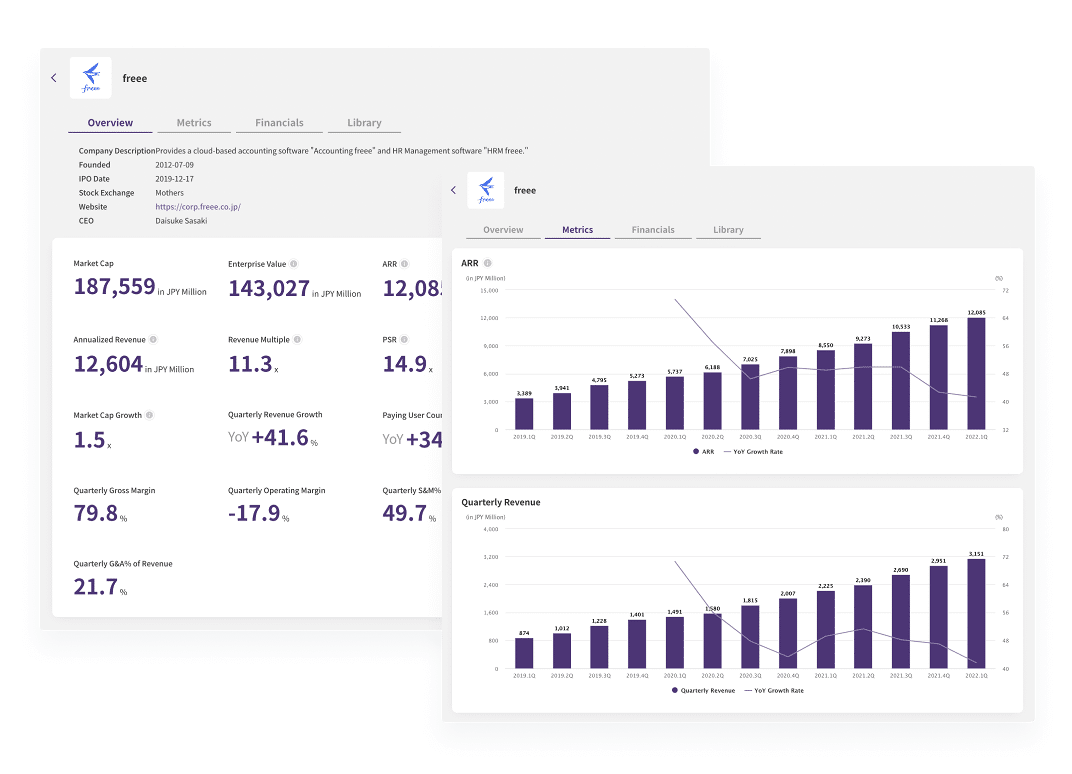The width and height of the screenshot is (1072, 774).
Task: Toggle Quarterly Revenue series in chart legend
Action: 704,691
